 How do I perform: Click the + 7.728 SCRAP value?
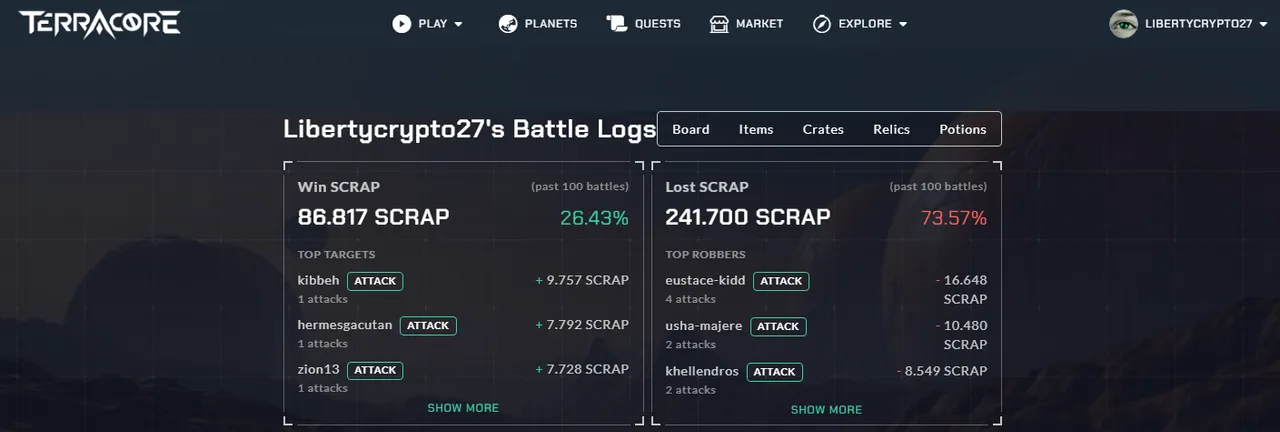[582, 370]
